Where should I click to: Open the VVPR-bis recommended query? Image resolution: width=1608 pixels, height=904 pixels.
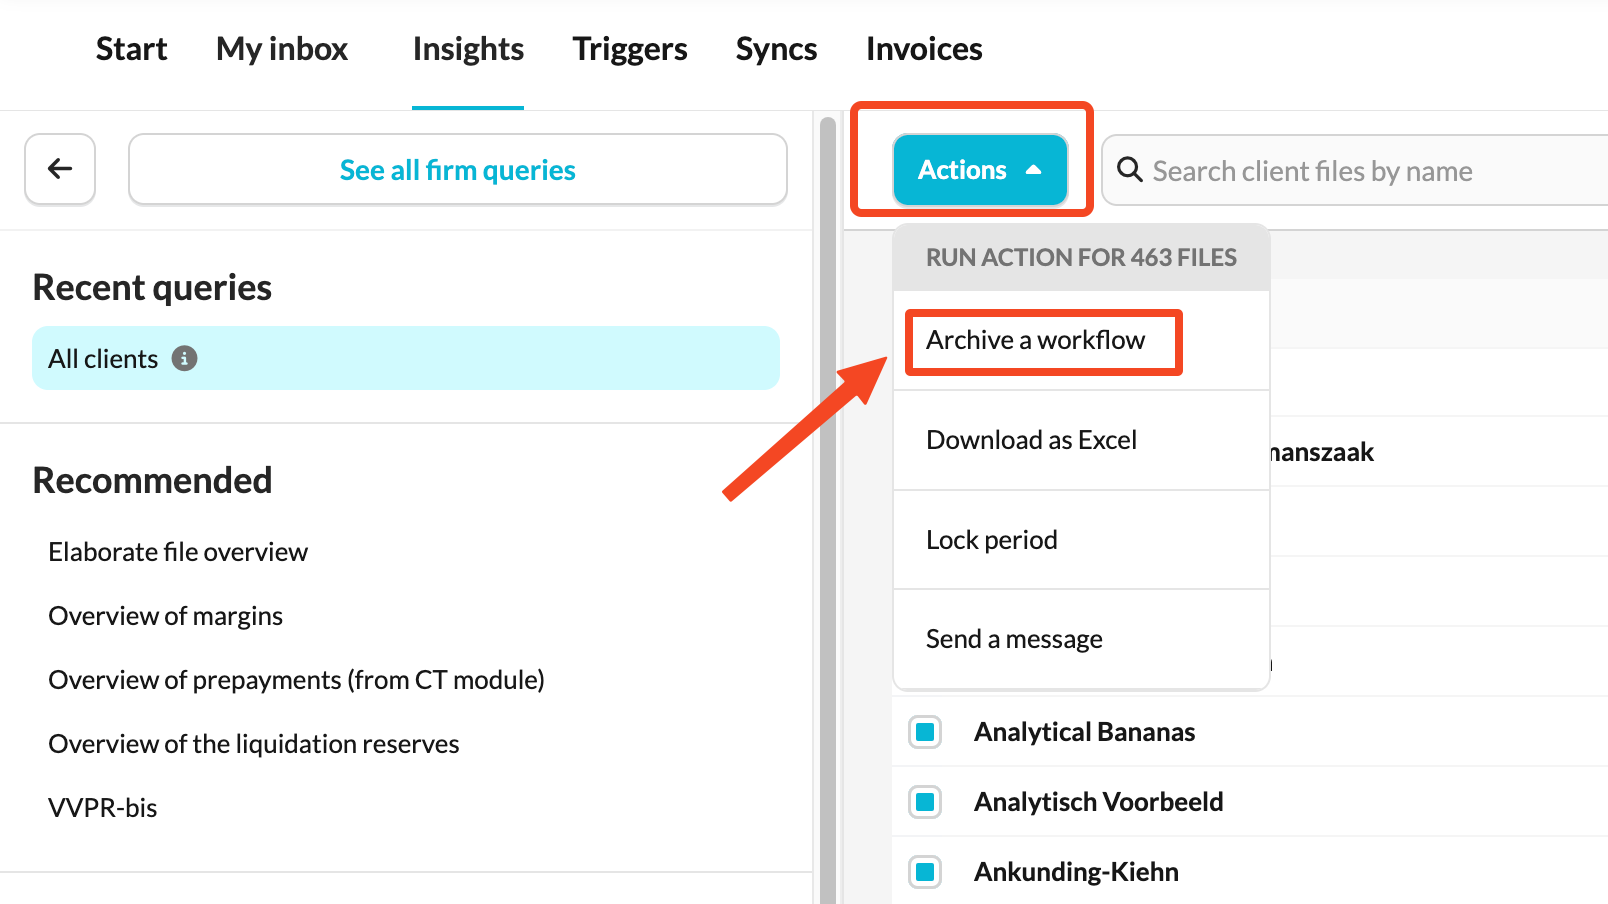click(x=103, y=808)
